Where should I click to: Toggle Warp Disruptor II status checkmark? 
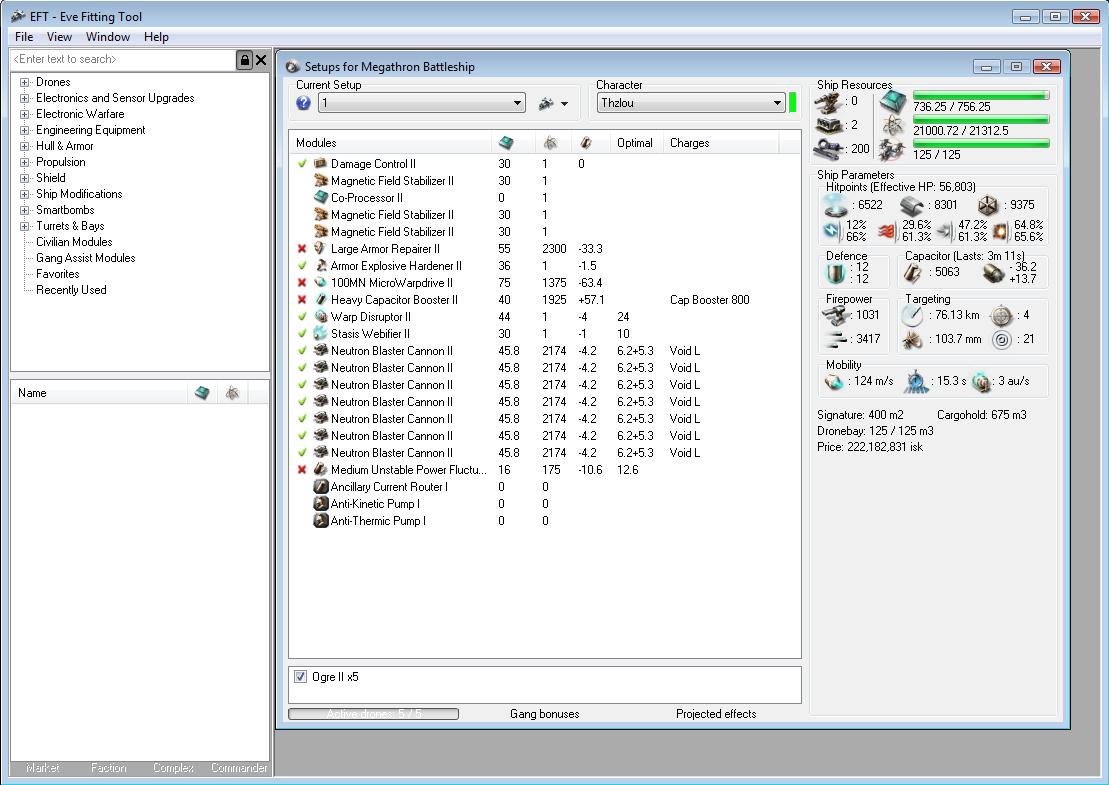302,316
